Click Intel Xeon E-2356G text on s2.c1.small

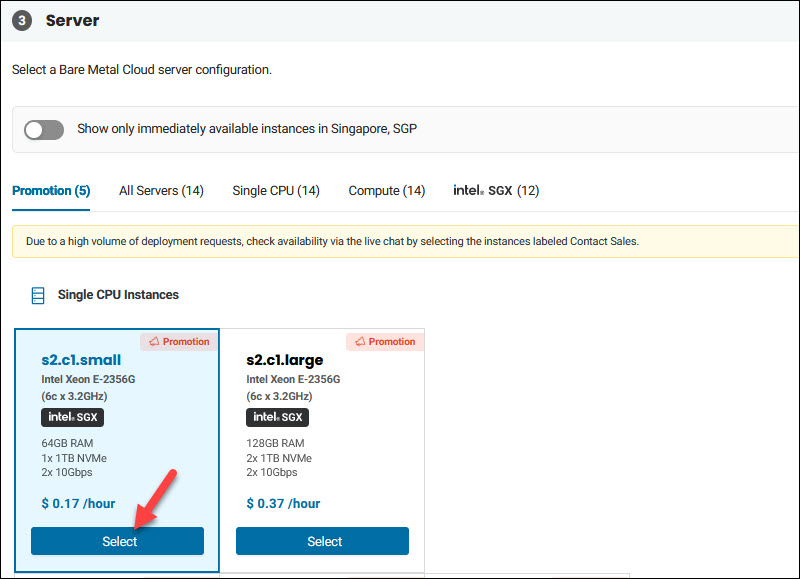[x=88, y=380]
